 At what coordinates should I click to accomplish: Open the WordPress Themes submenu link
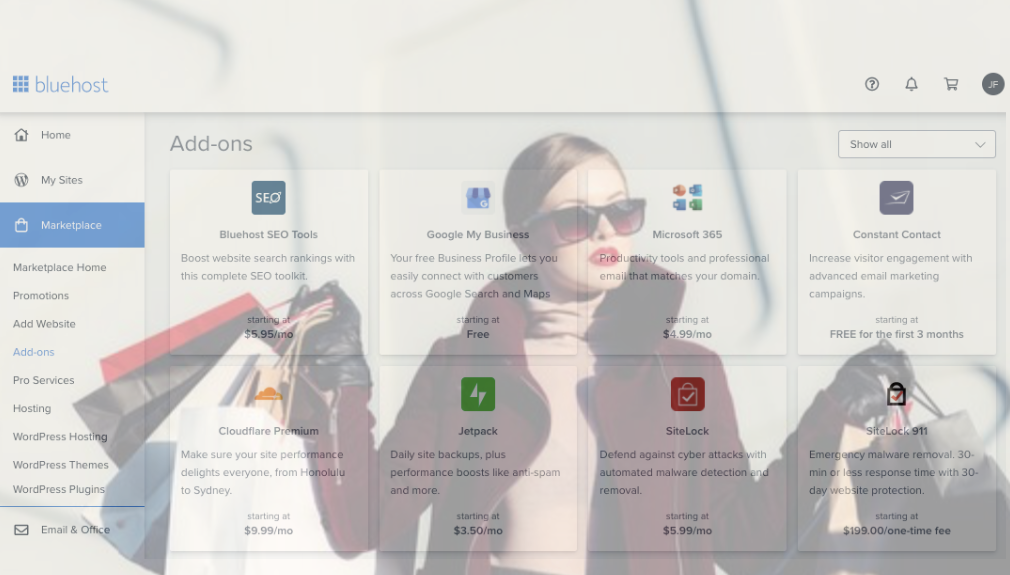point(61,465)
